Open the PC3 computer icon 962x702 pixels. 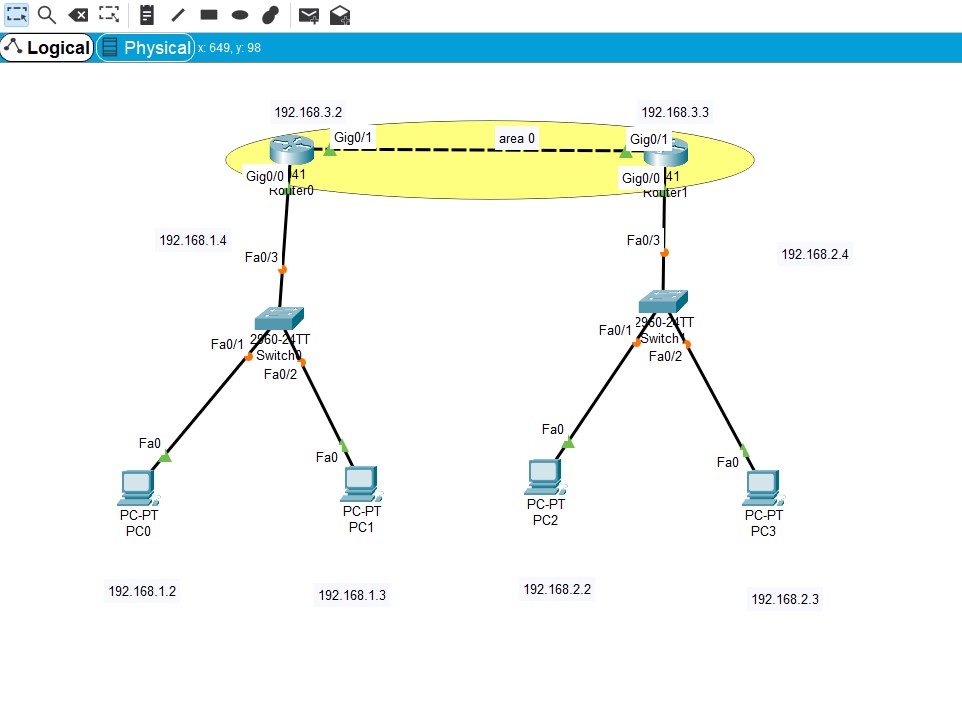click(x=764, y=488)
